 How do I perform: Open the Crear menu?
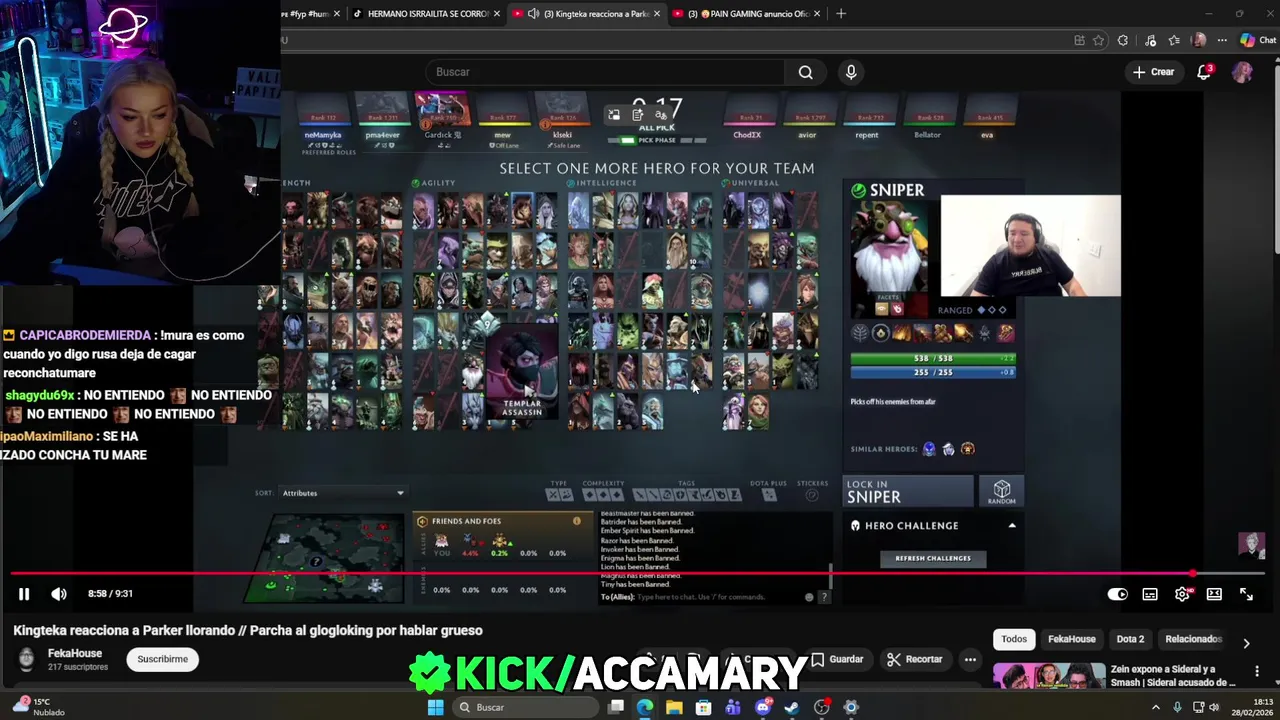(x=1153, y=72)
